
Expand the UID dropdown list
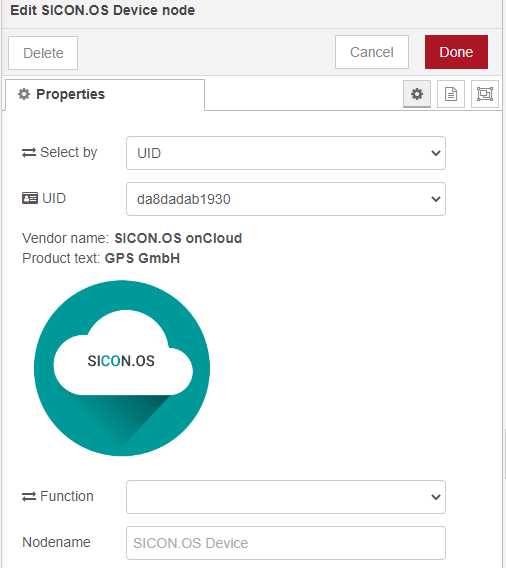(286, 199)
